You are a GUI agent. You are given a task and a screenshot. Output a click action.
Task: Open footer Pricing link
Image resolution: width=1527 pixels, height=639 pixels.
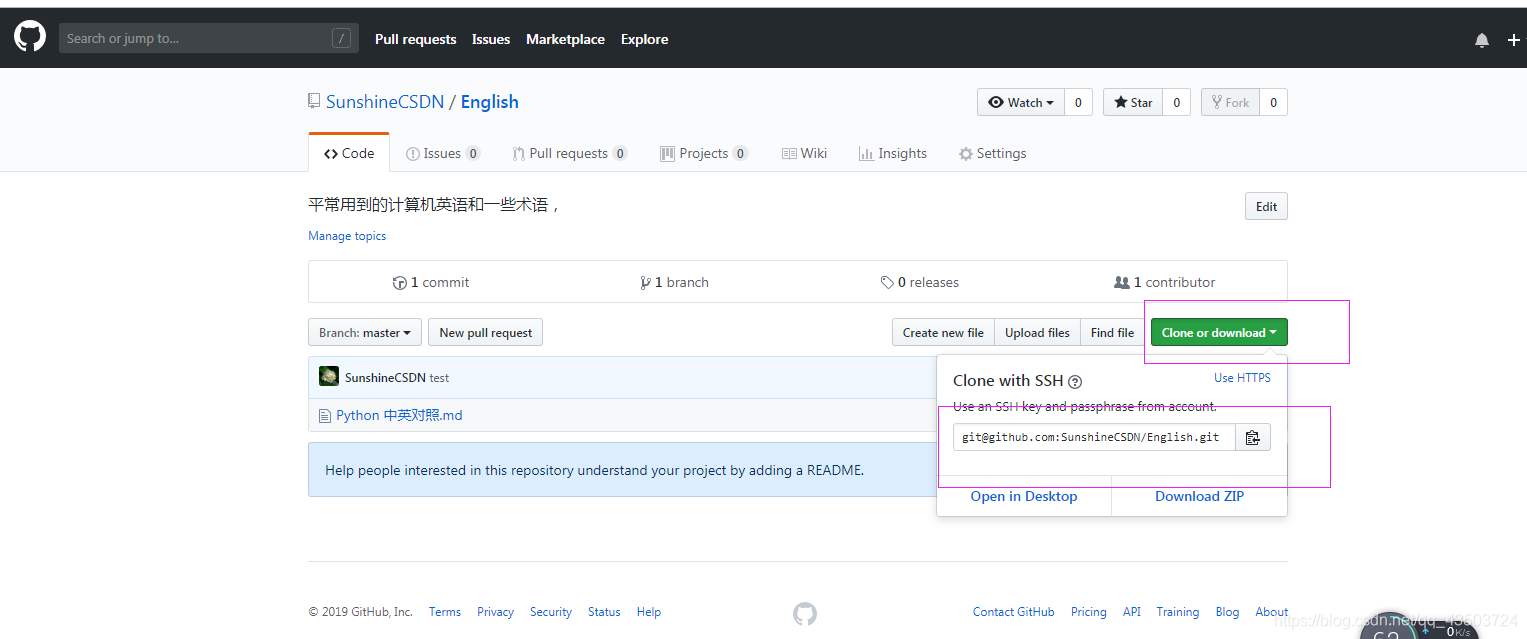(1089, 612)
